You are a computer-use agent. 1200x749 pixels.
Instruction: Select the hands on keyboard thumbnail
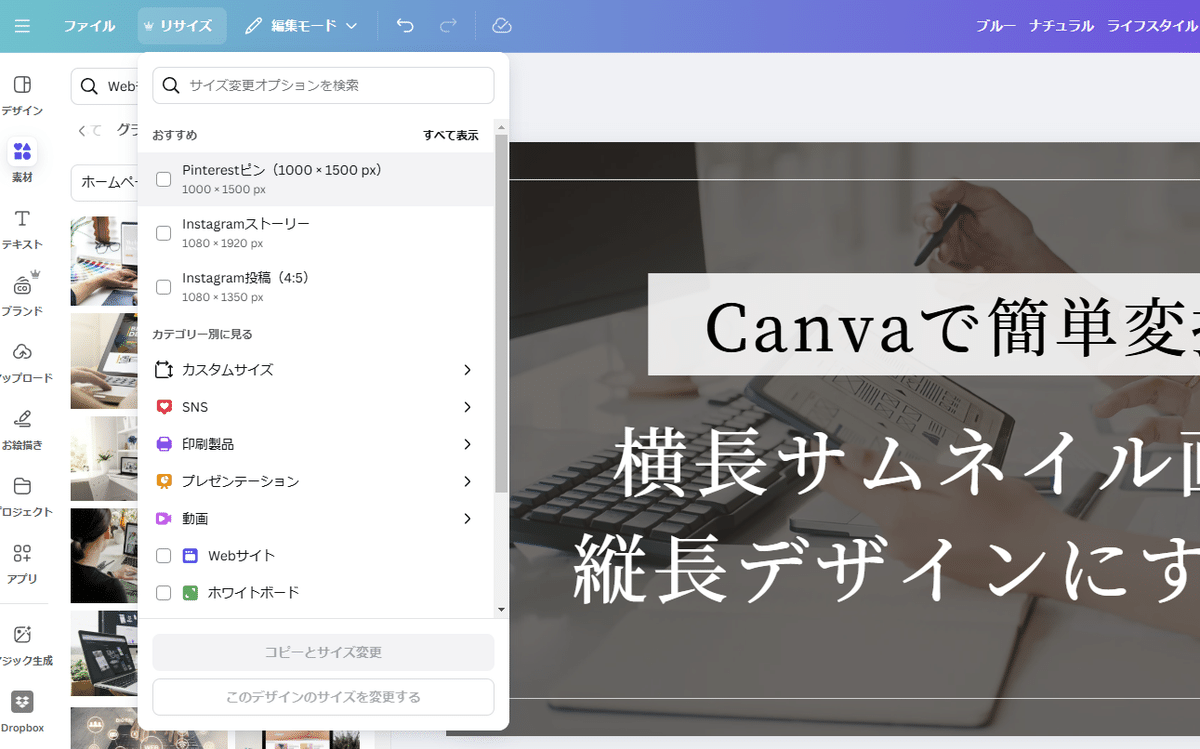pyautogui.click(x=104, y=361)
